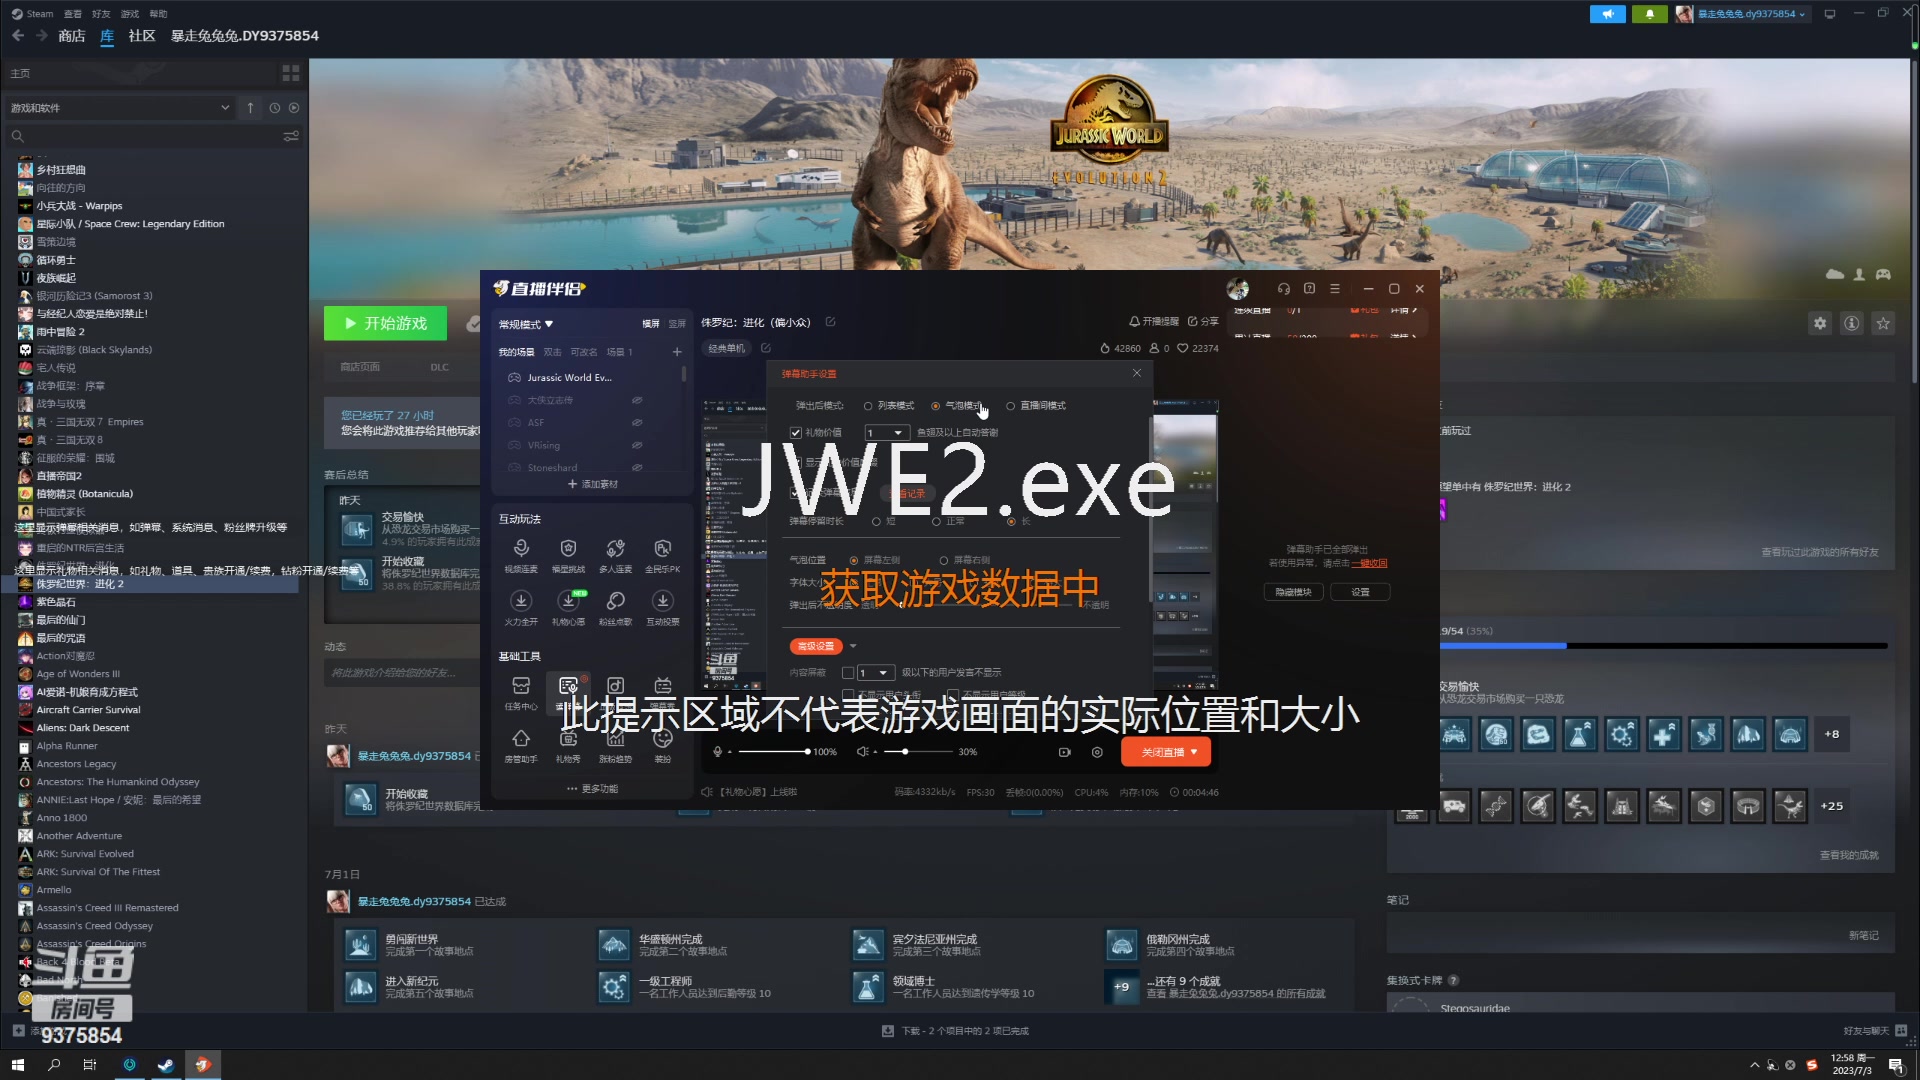
Task: Expand 更多功能 in the tools panel
Action: pos(592,789)
